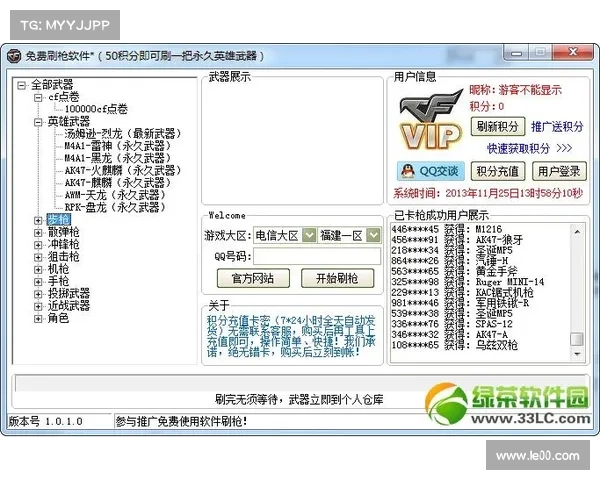Click the 开始刷枪 button
600x480 pixels.
(x=337, y=278)
